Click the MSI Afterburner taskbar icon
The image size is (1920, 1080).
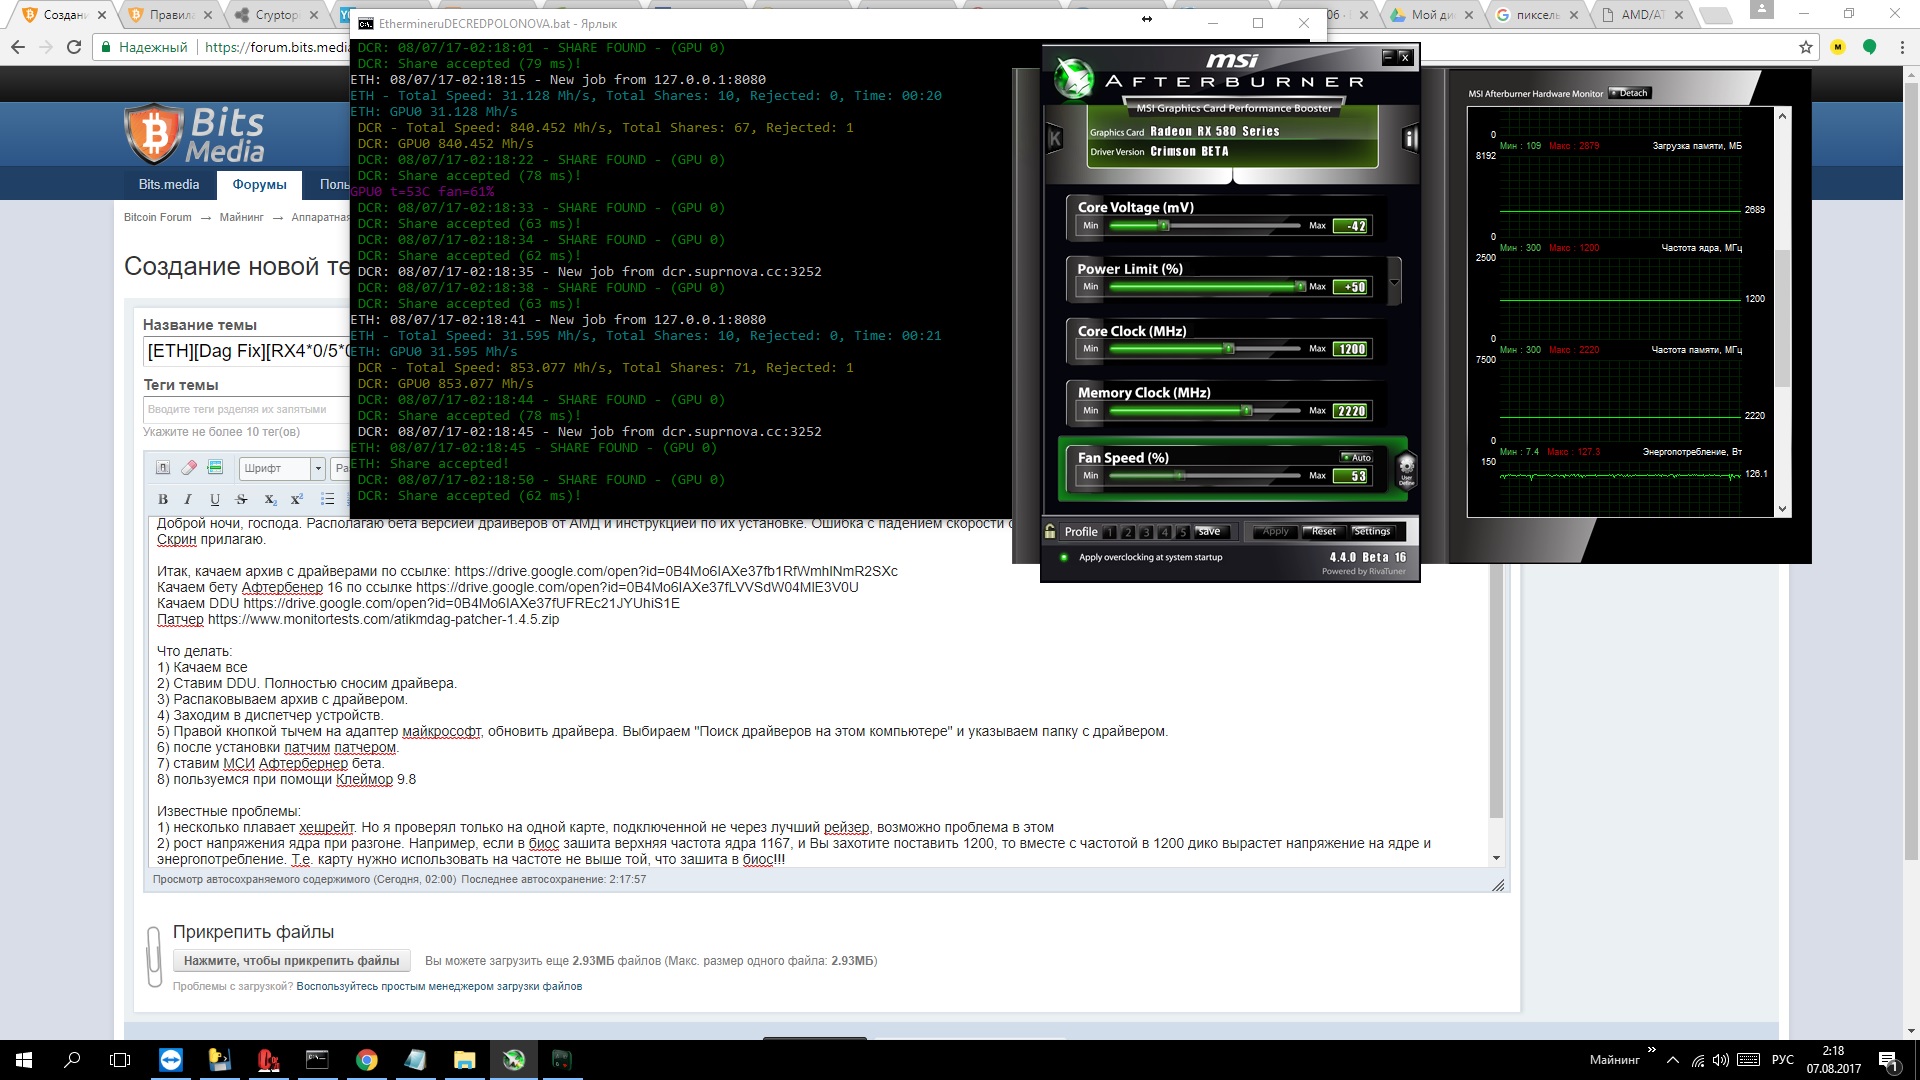514,1060
